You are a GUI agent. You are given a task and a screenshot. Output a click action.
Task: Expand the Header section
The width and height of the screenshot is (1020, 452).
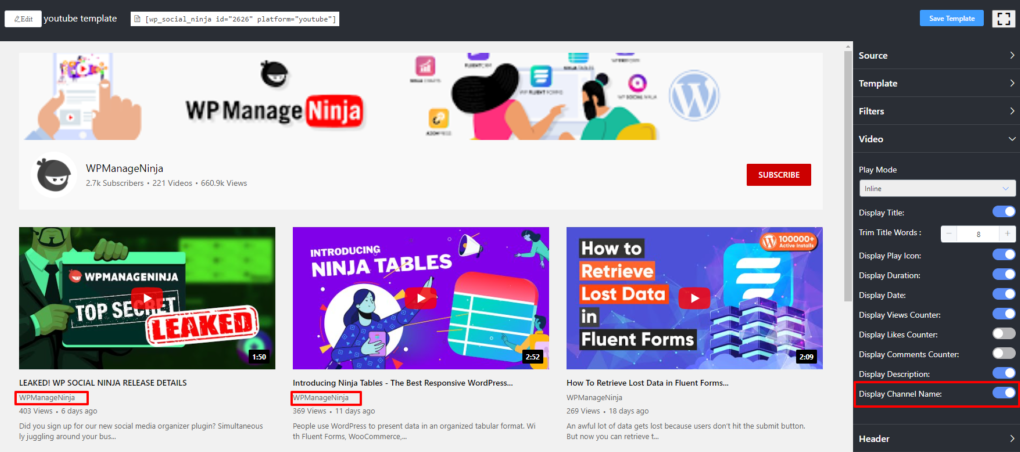click(936, 438)
